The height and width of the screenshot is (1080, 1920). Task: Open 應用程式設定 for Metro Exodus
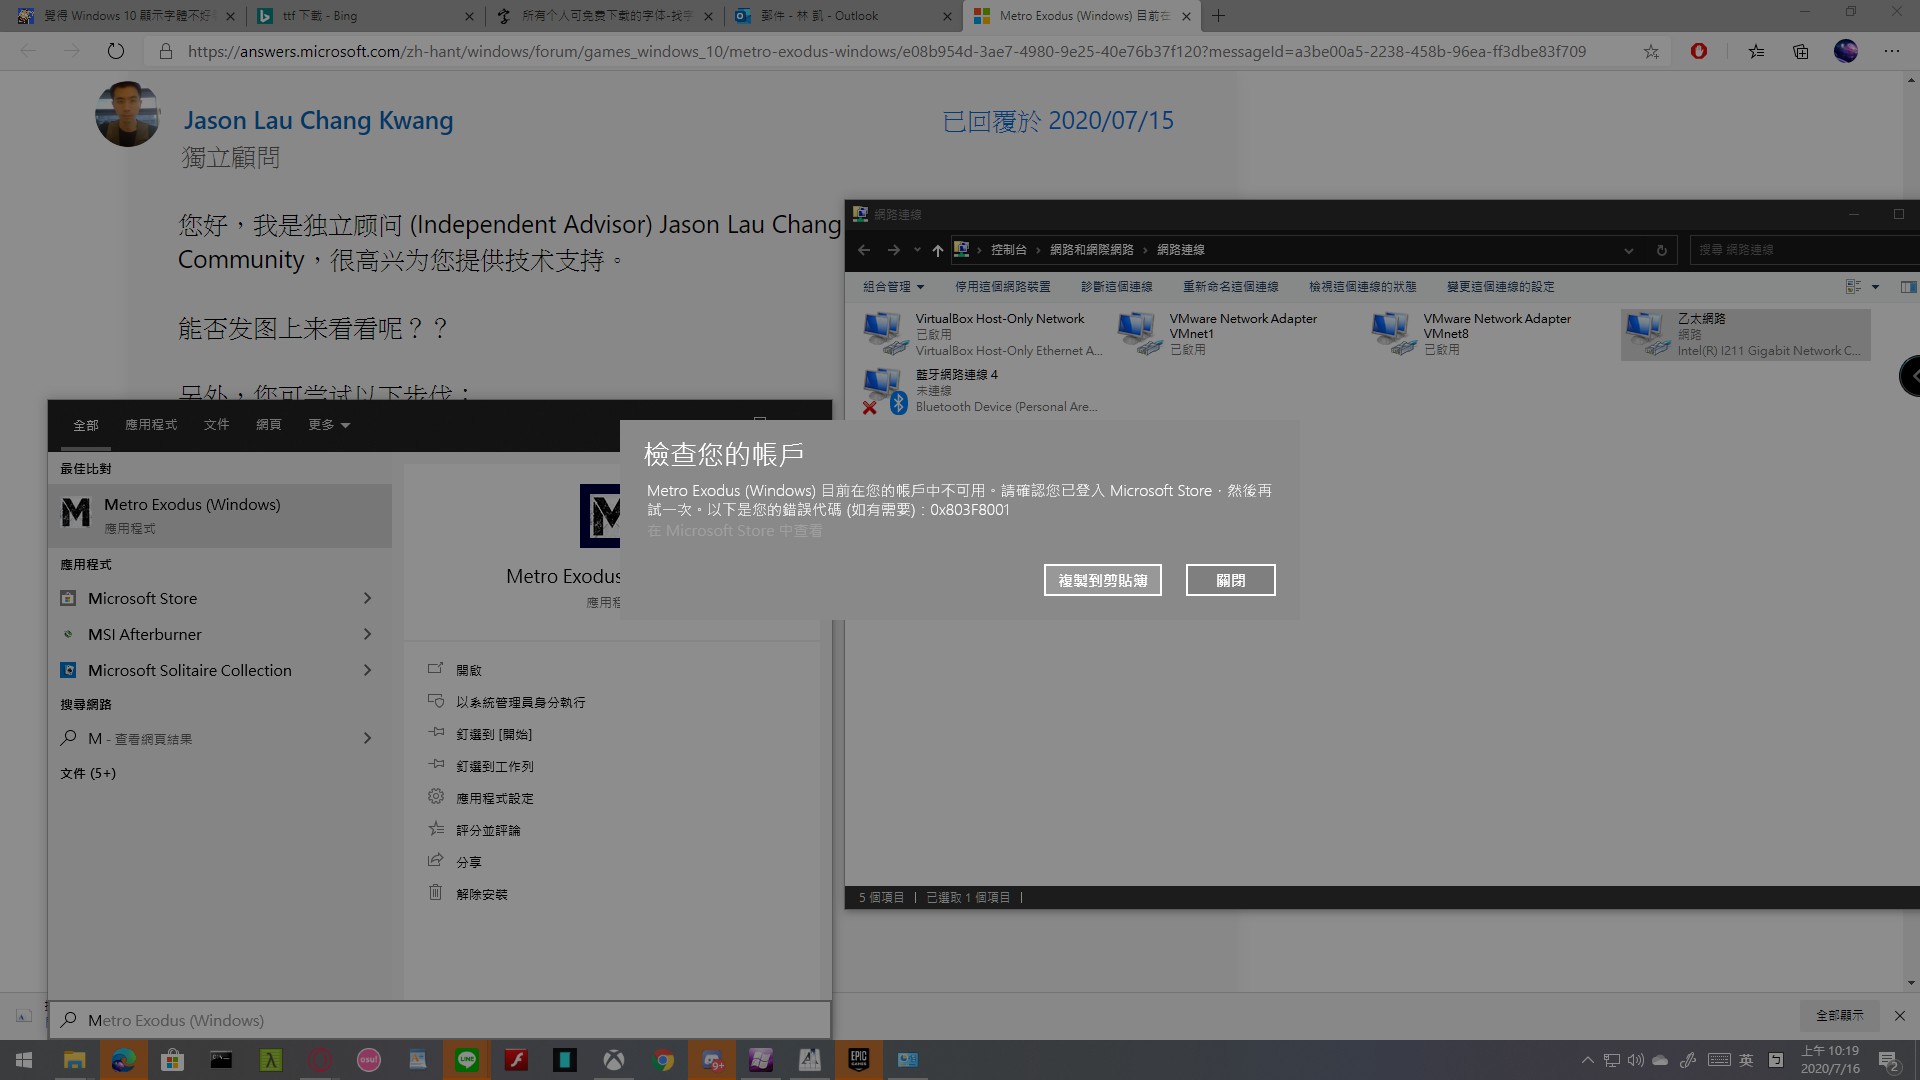click(x=495, y=798)
